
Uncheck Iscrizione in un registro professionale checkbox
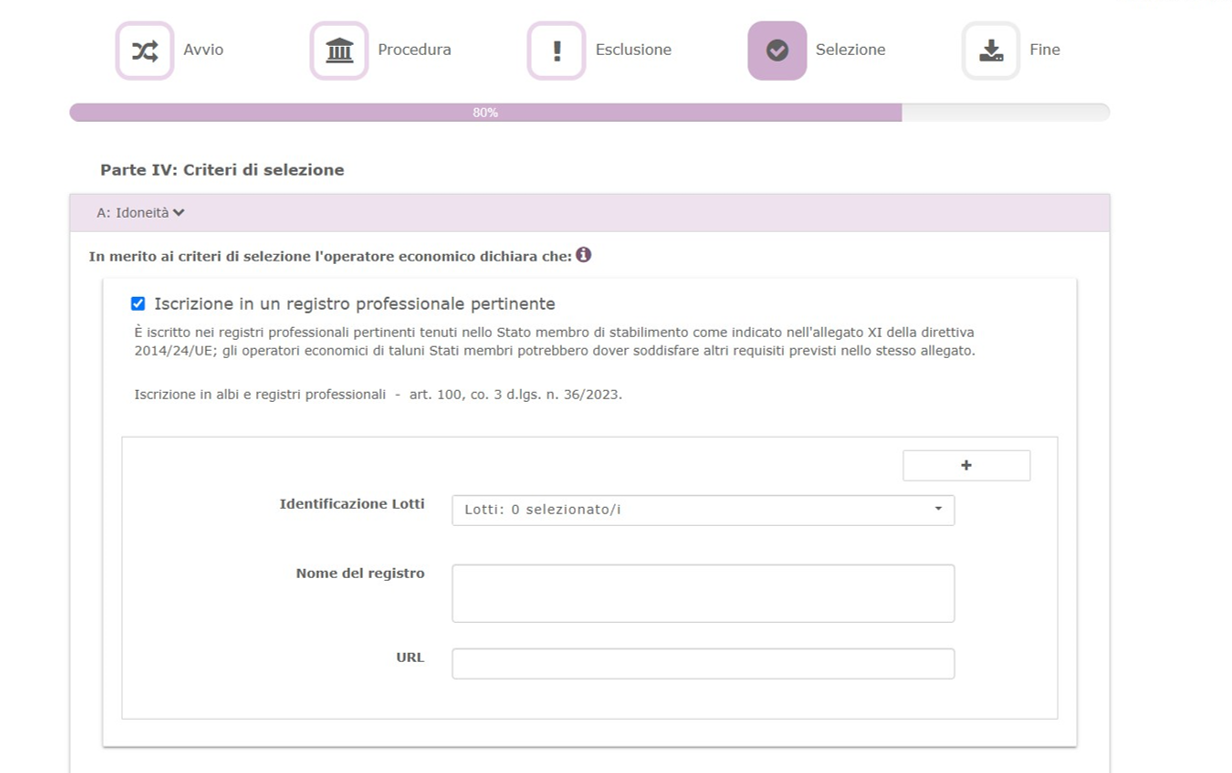[x=138, y=304]
